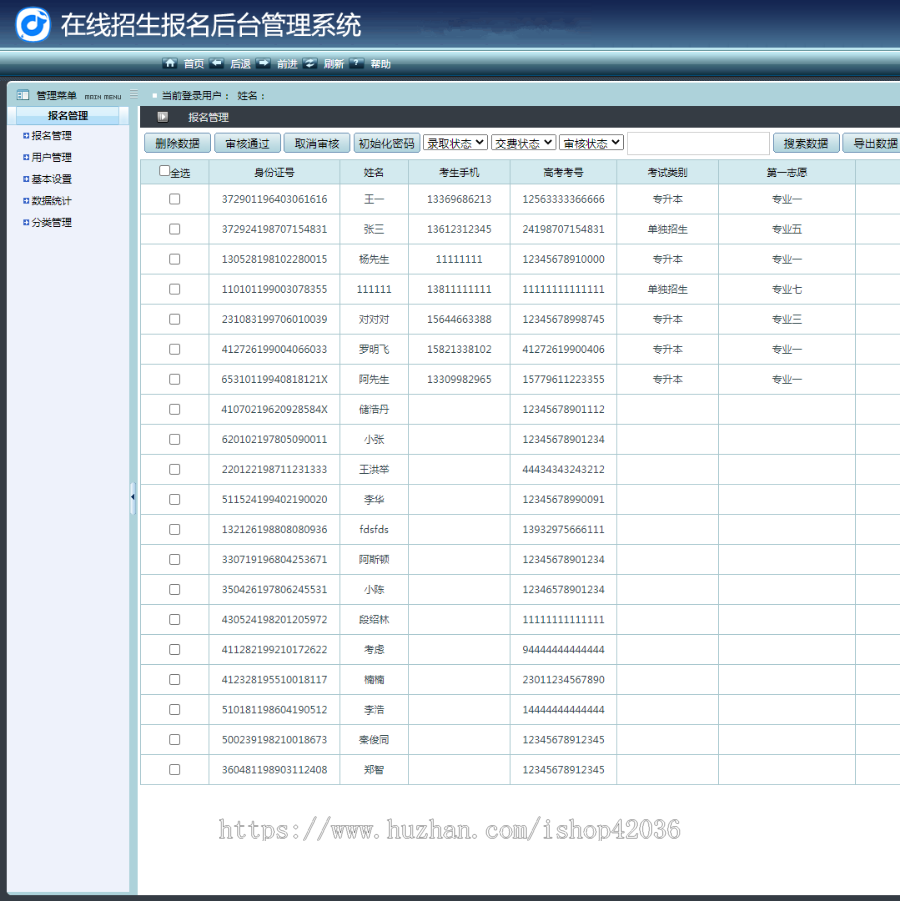The image size is (900, 901).
Task: Click the 删除数据 button
Action: pyautogui.click(x=178, y=143)
